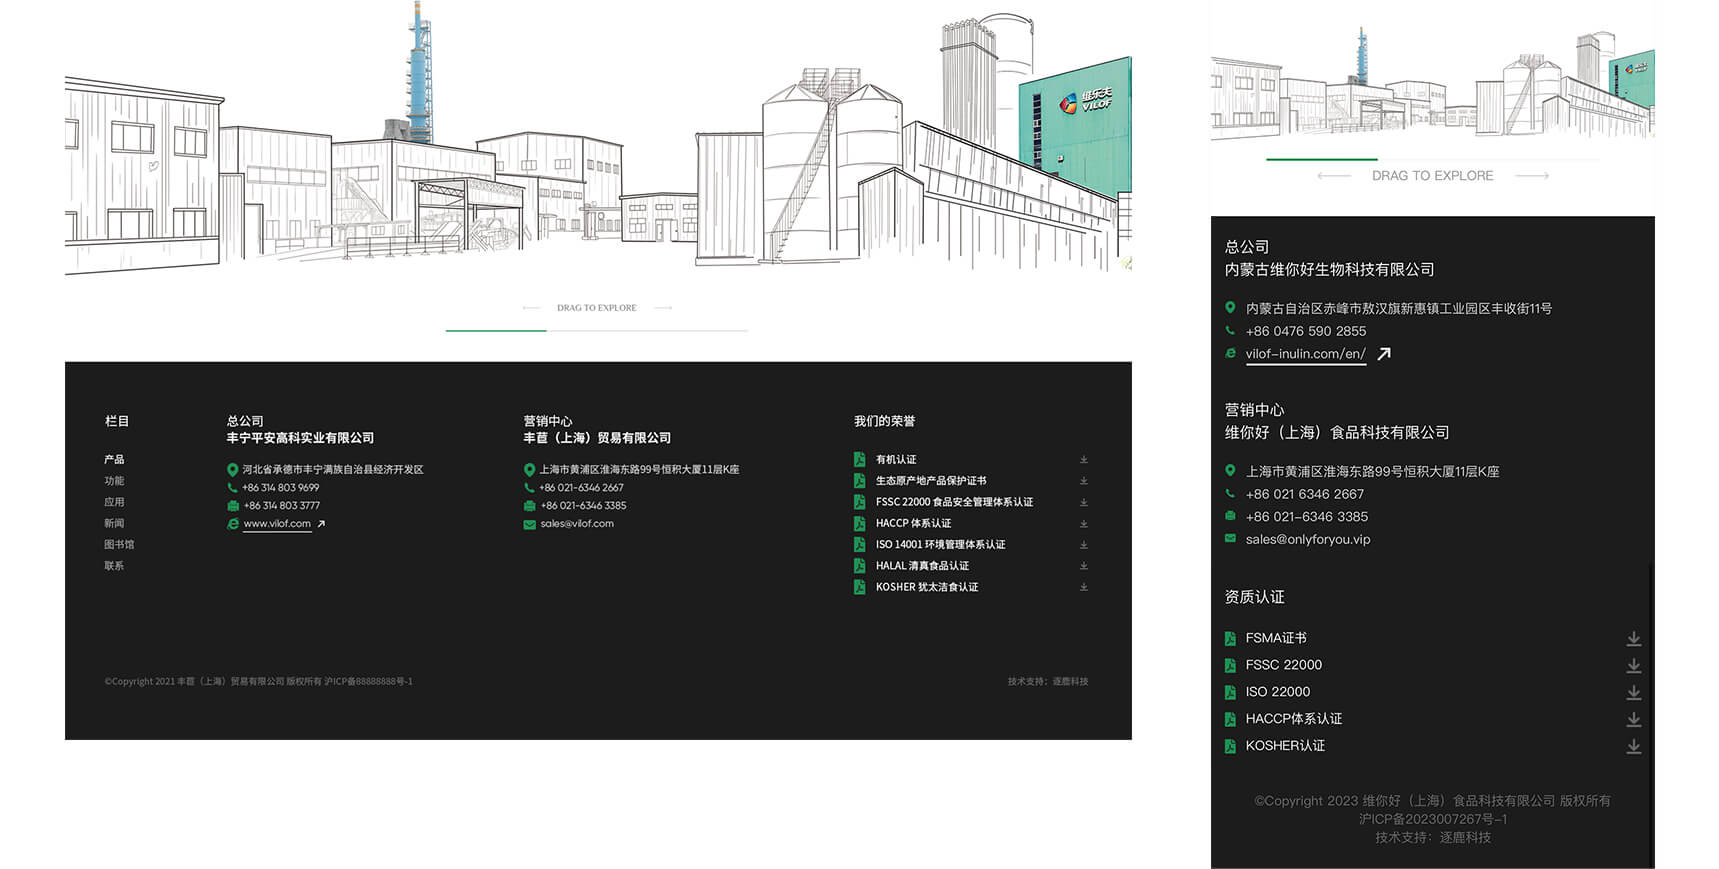Click the desktop factory illustration with the Vilof building
1719x869 pixels.
[598, 138]
